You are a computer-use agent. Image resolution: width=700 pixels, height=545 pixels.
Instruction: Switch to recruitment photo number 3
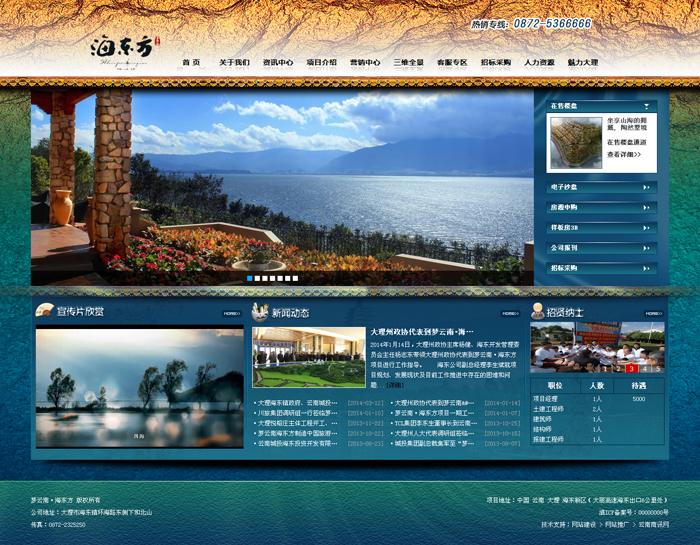[x=631, y=368]
